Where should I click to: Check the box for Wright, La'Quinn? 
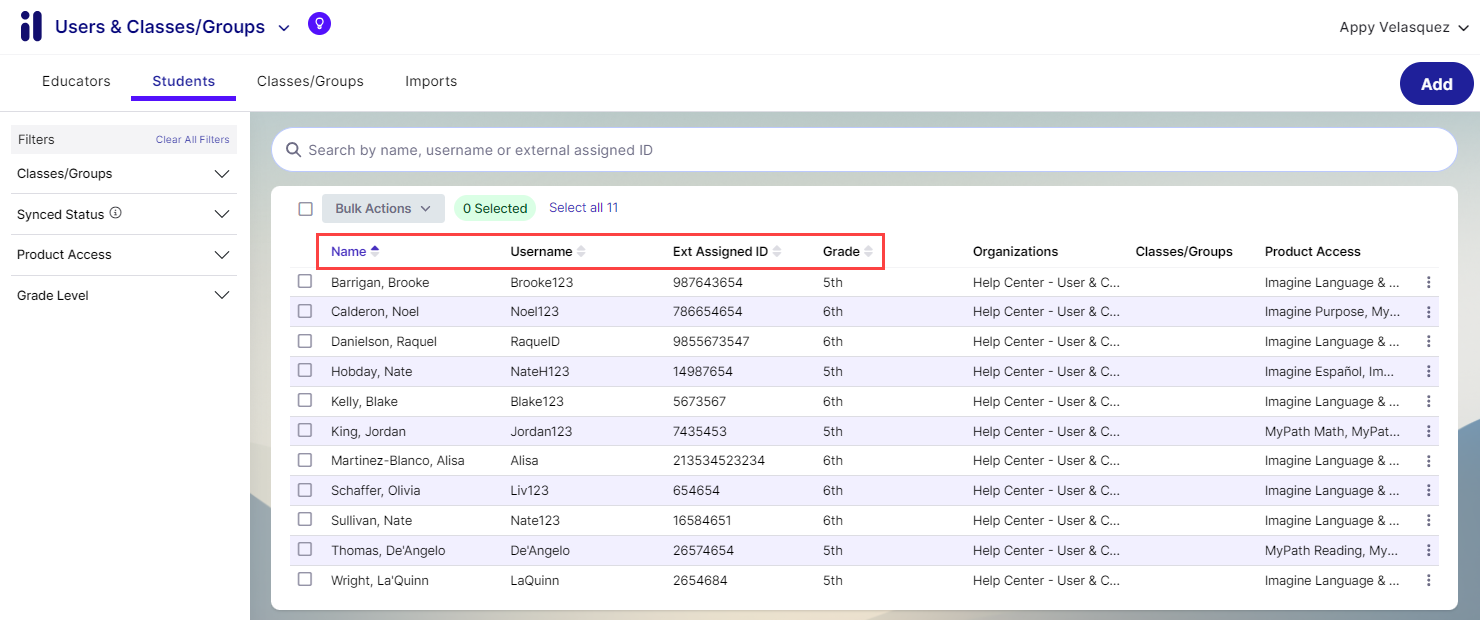[x=305, y=579]
